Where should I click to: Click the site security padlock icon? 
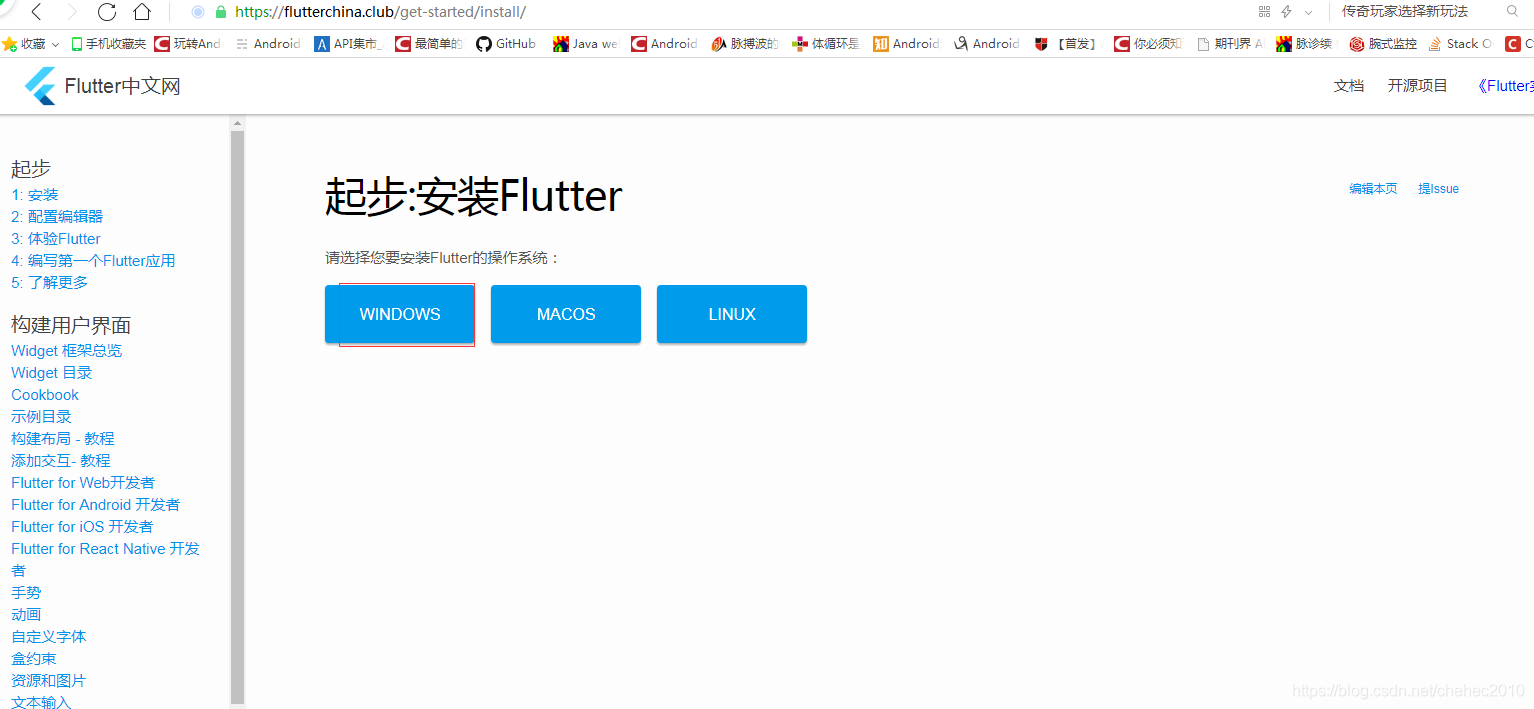222,13
